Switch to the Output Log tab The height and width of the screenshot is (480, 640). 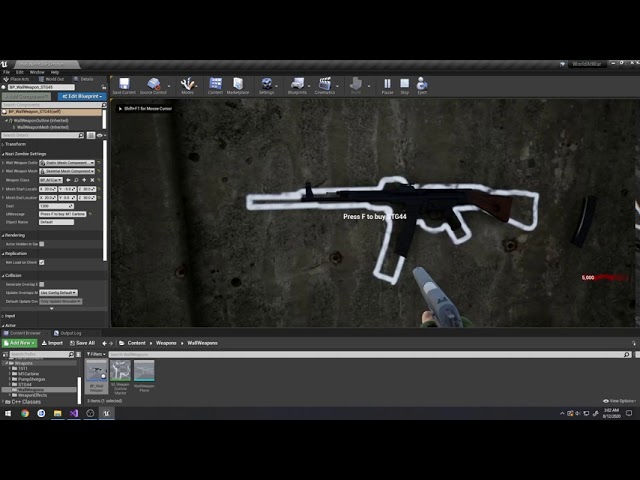point(68,333)
